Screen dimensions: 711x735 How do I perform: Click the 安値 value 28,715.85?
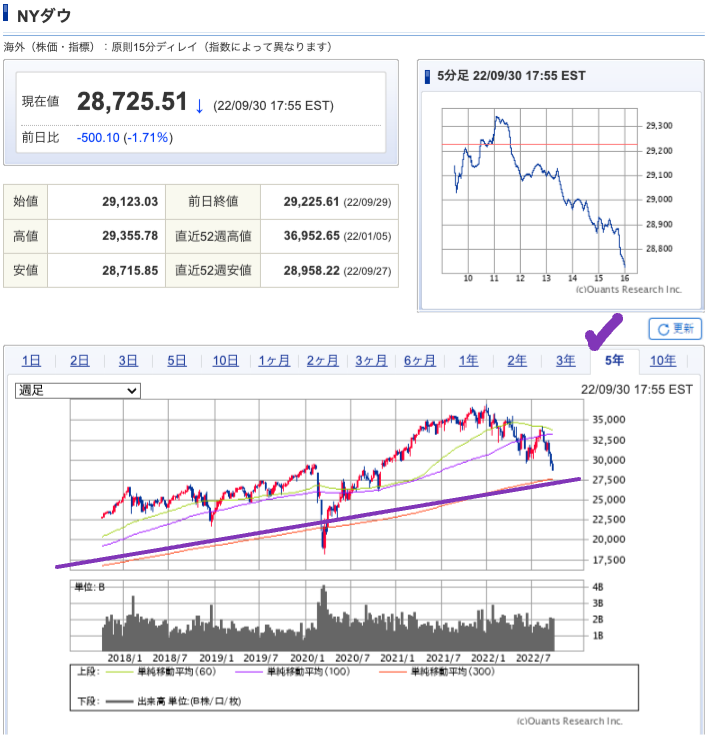(x=130, y=270)
